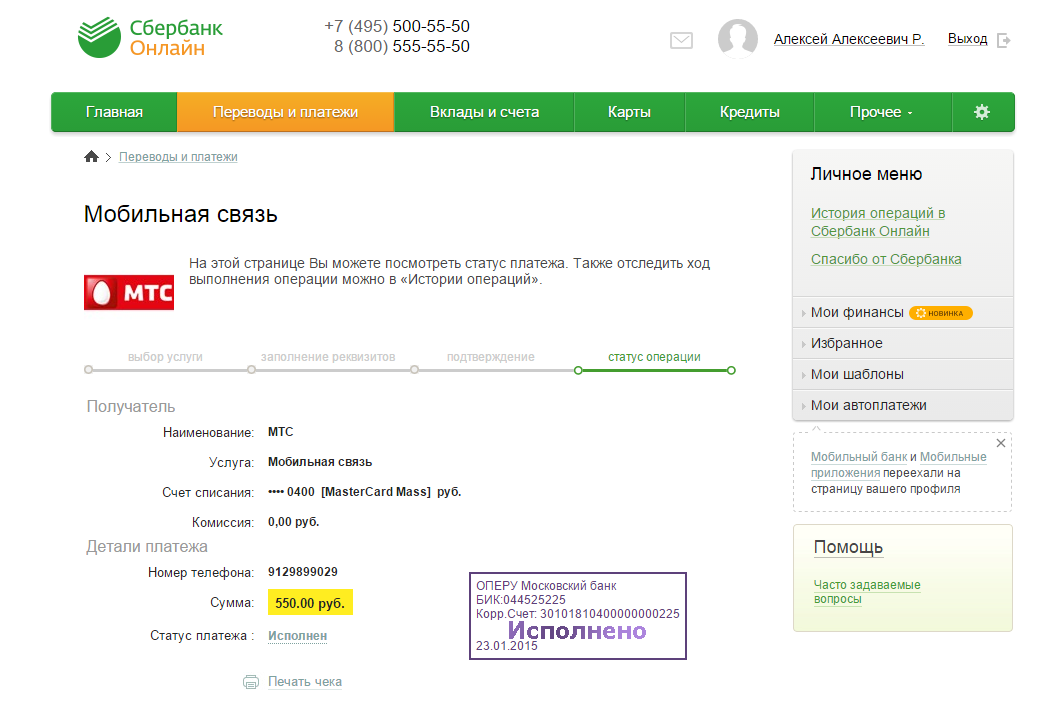Click the home breadcrumb icon

click(x=91, y=156)
